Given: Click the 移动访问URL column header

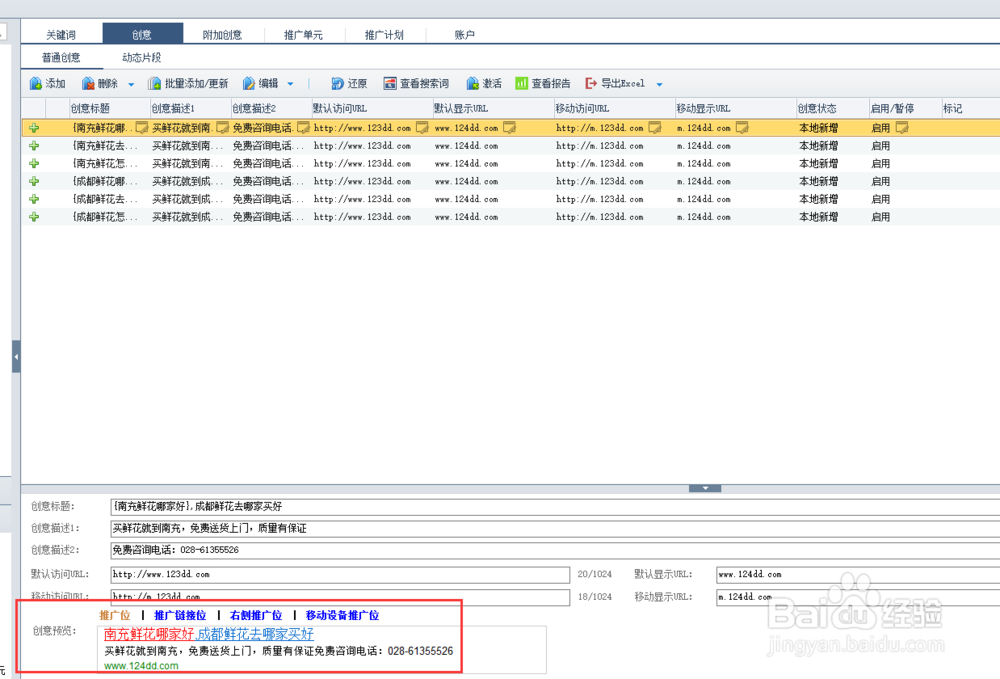Looking at the screenshot, I should coord(614,108).
